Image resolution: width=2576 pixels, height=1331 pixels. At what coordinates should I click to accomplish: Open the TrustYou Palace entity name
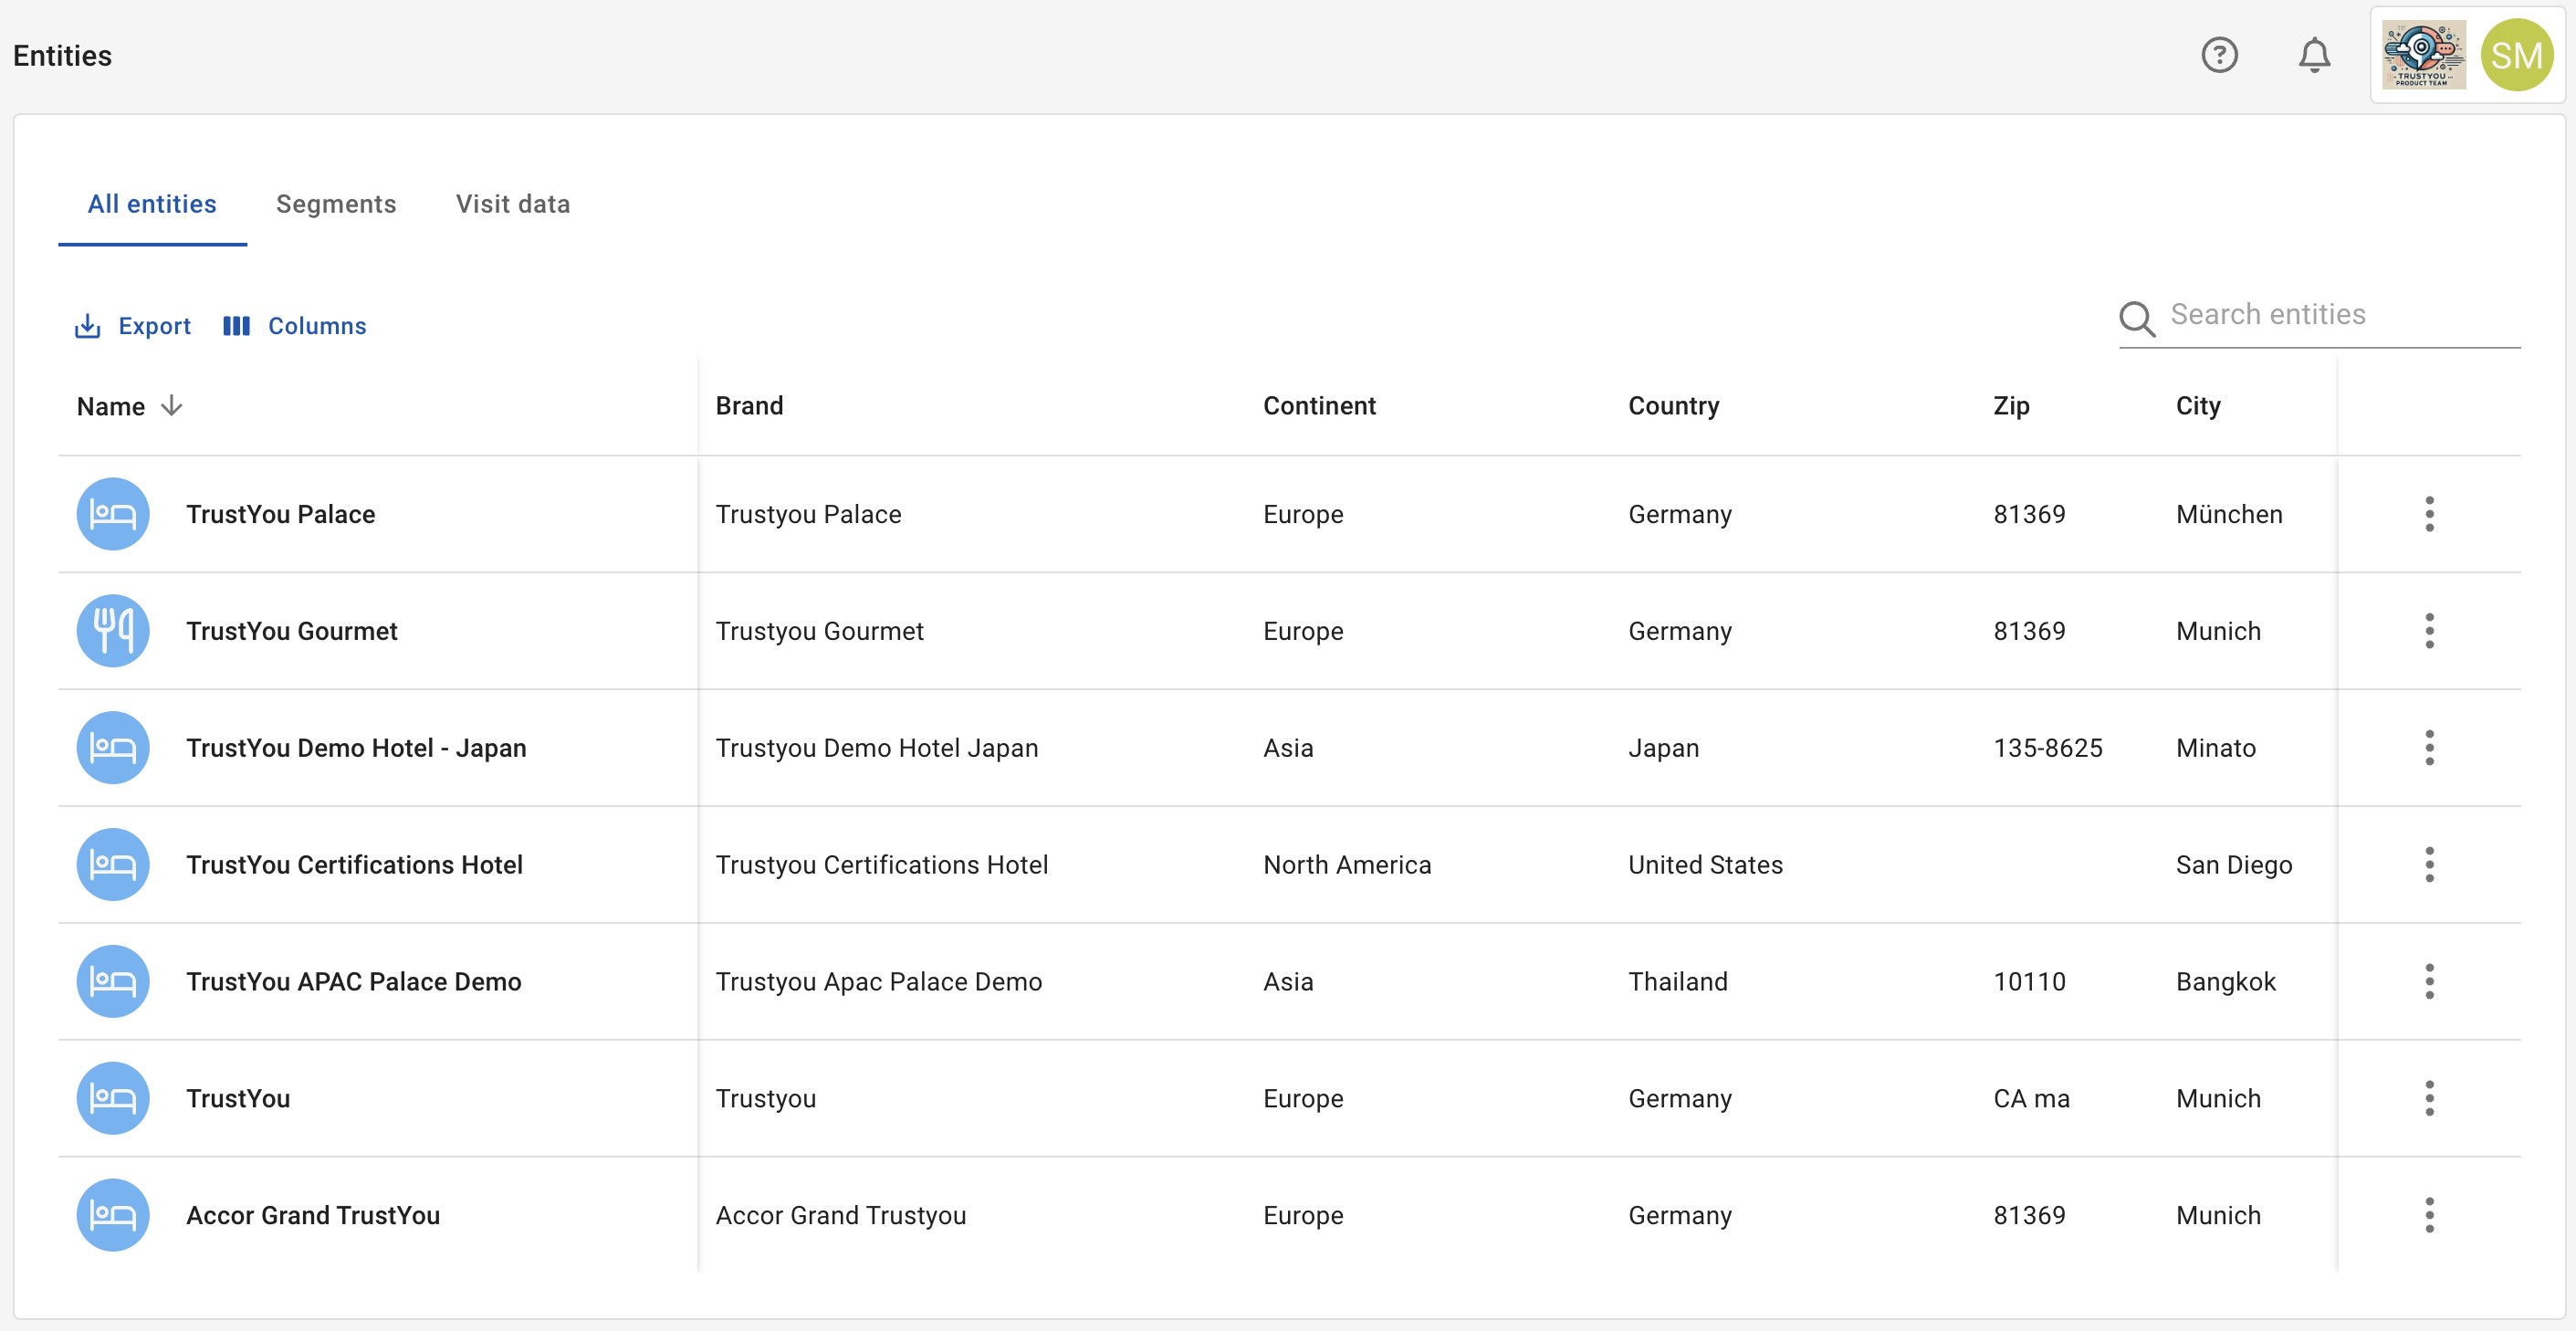(280, 514)
